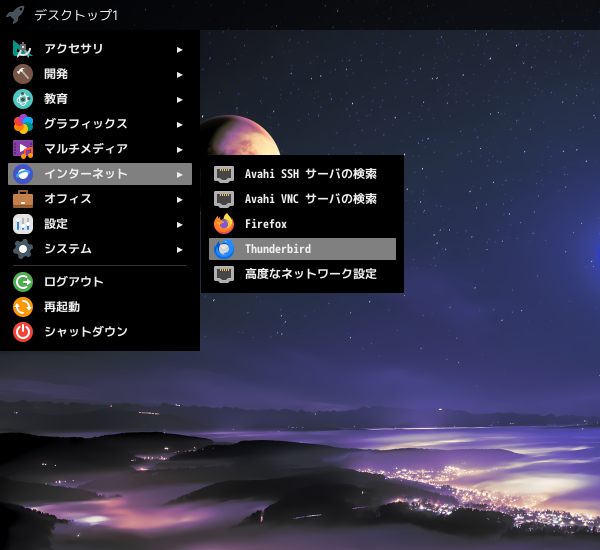Click the システム gear icon
The width and height of the screenshot is (600, 550).
(x=23, y=249)
